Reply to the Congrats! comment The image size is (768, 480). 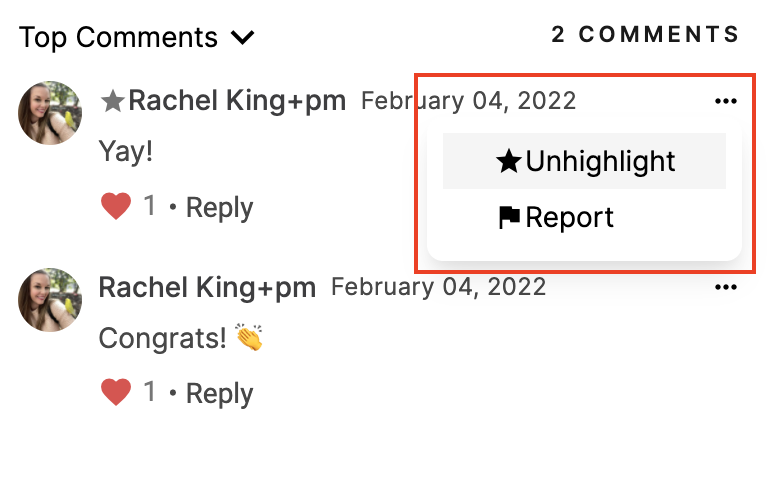click(x=219, y=394)
